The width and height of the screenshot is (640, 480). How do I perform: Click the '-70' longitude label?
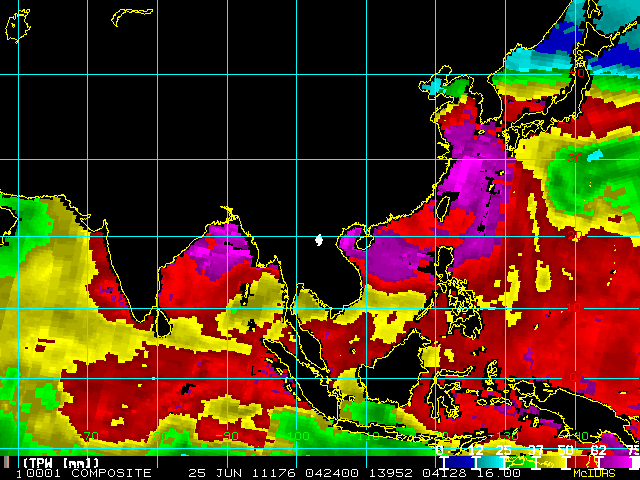[89, 436]
